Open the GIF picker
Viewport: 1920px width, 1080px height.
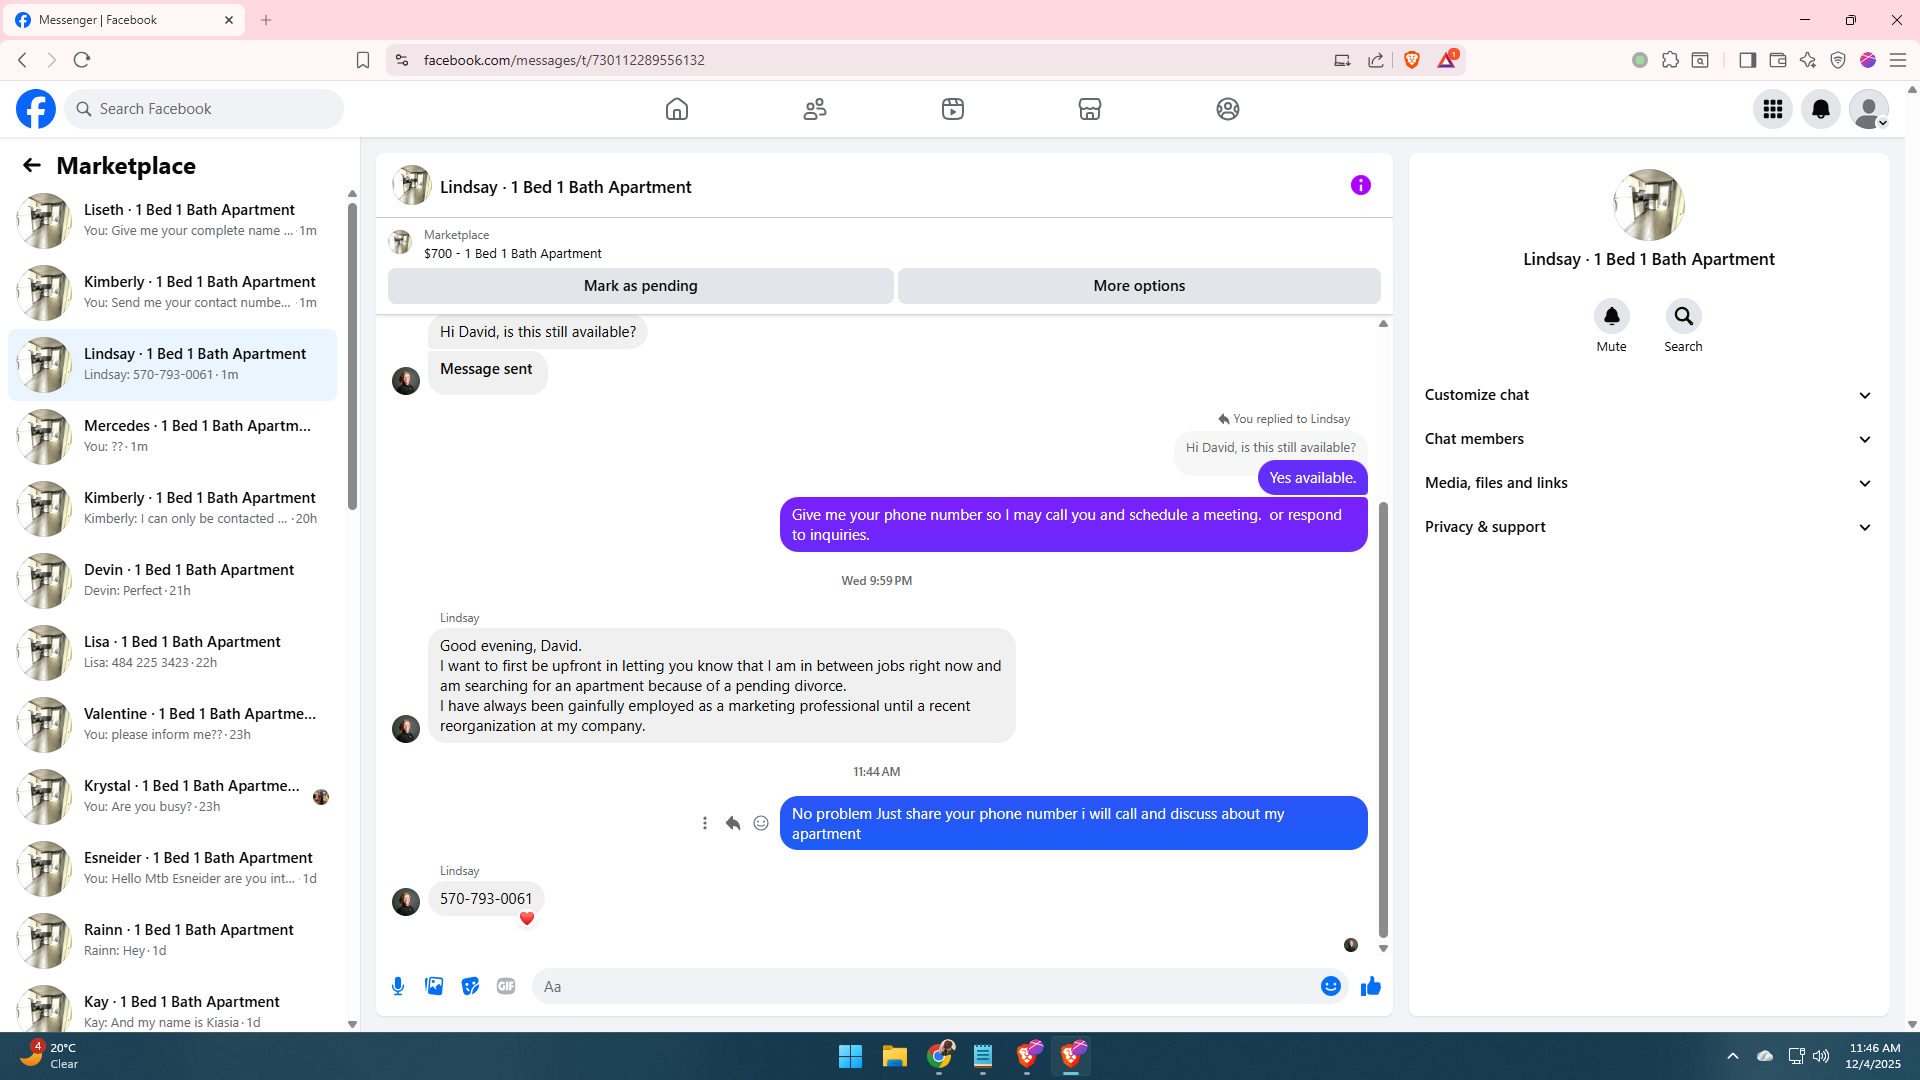506,986
